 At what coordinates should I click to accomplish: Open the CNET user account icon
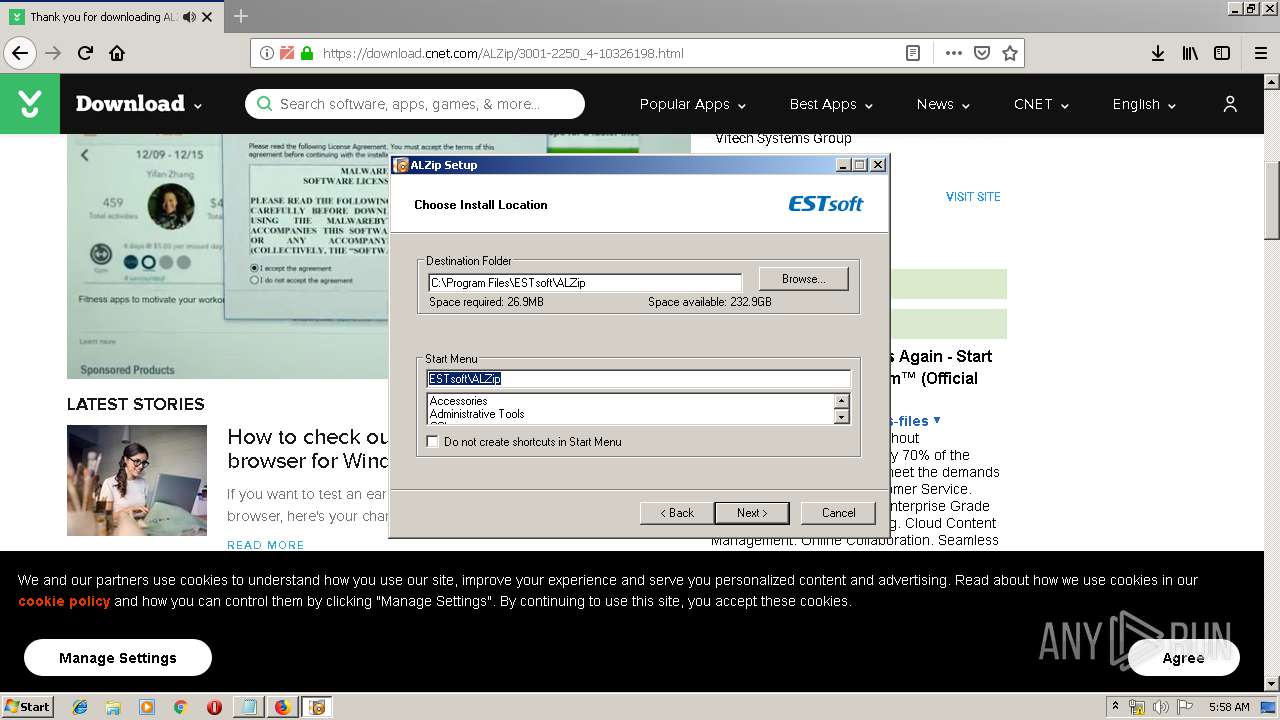tap(1230, 104)
